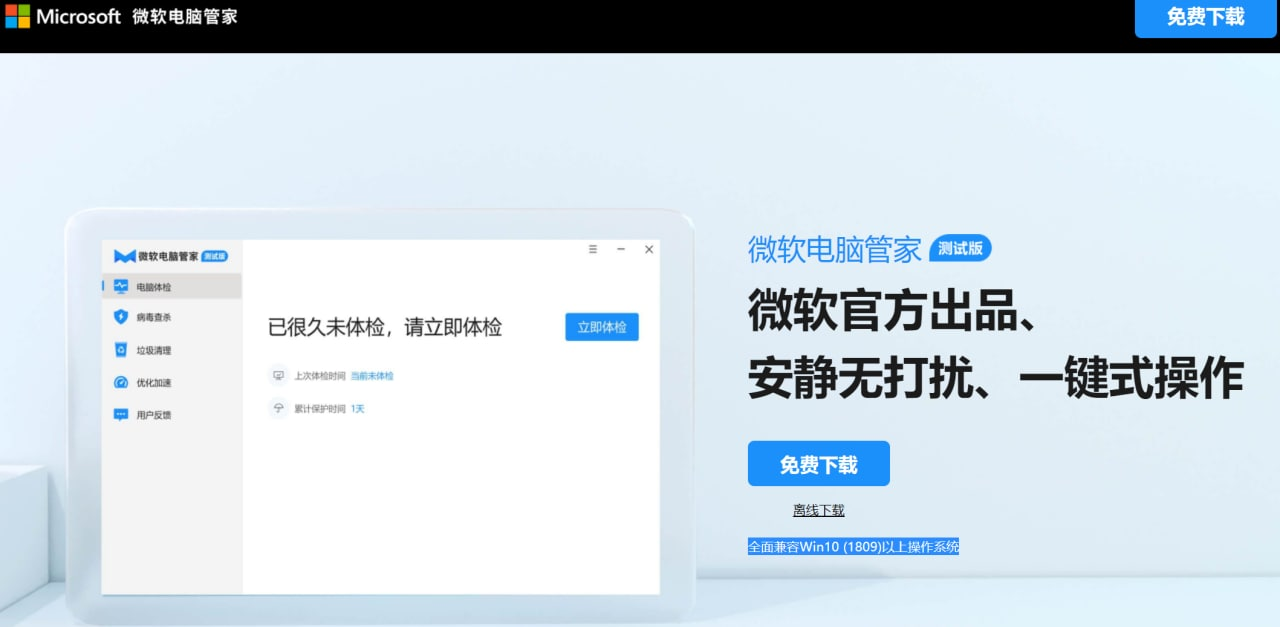Click the Microsoft wordmark in header

pos(78,17)
